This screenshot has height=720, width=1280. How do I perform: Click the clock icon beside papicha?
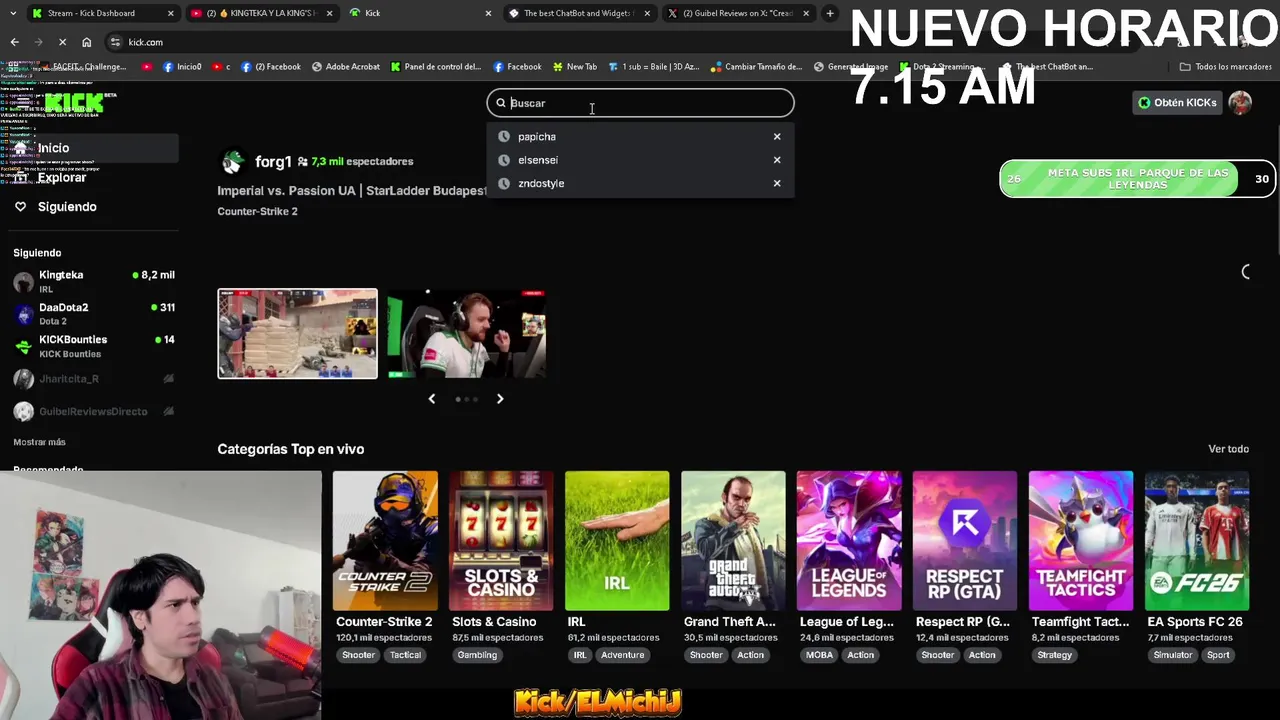(x=504, y=137)
